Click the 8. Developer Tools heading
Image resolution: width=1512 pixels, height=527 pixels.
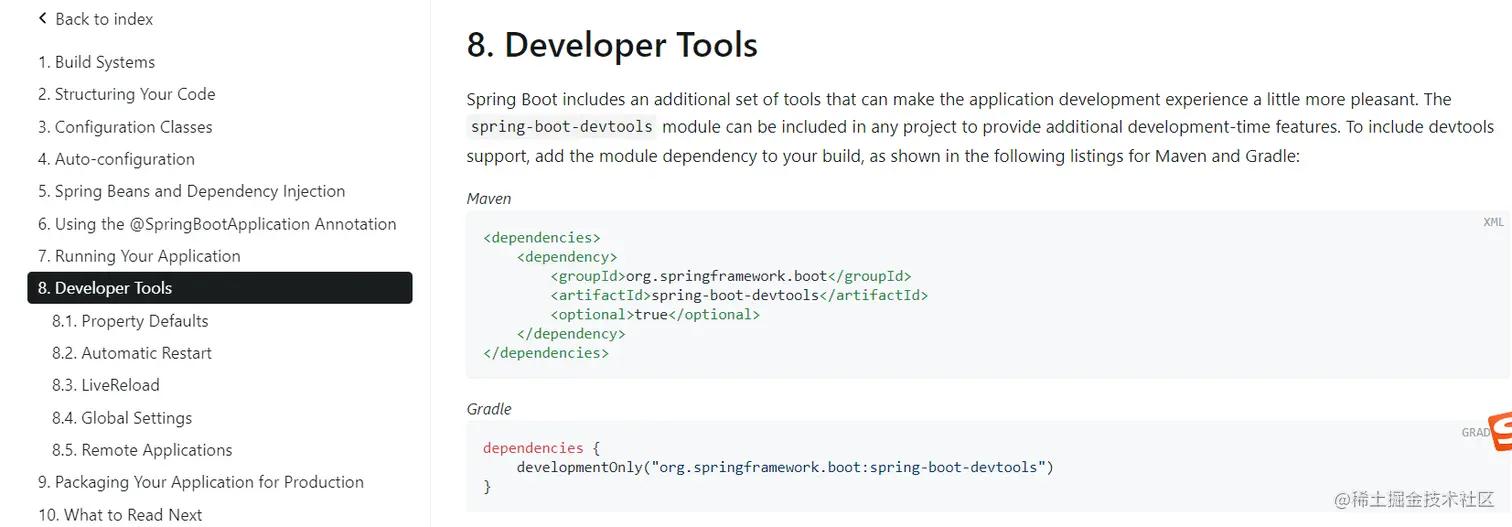[612, 45]
